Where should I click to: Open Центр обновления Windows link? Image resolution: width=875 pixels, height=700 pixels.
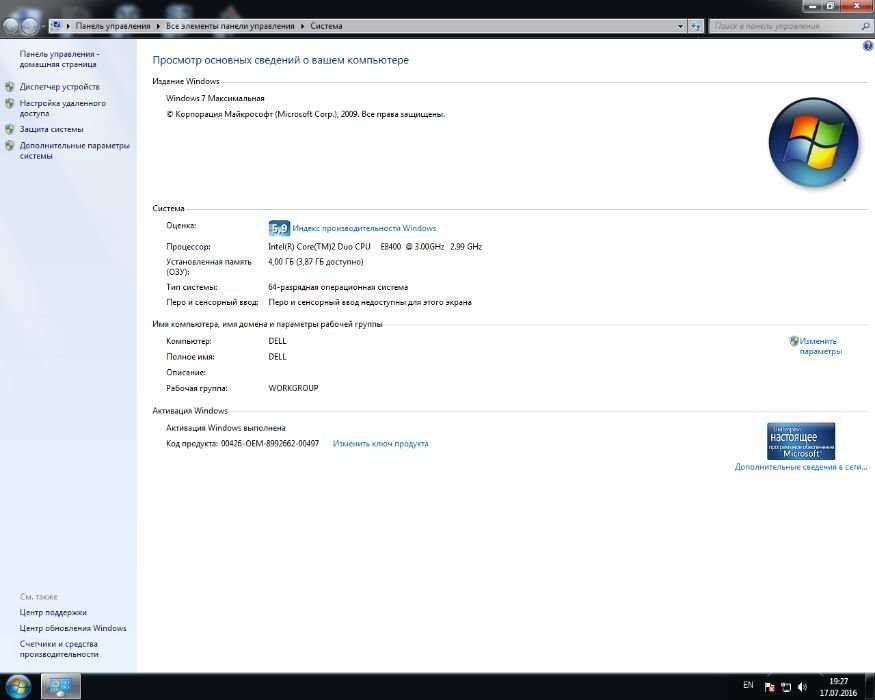73,628
